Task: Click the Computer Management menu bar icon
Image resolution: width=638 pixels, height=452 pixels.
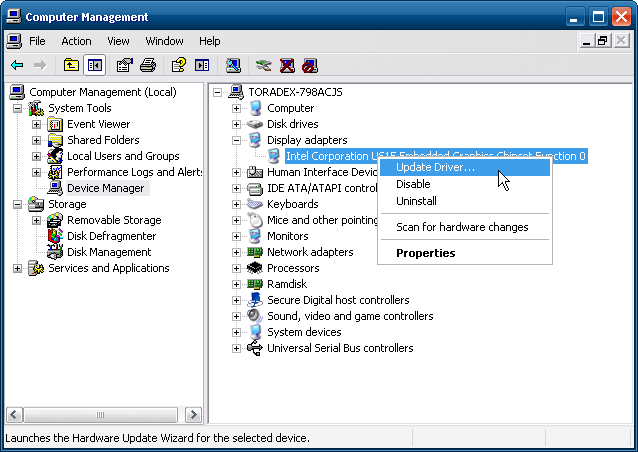Action: (x=14, y=41)
